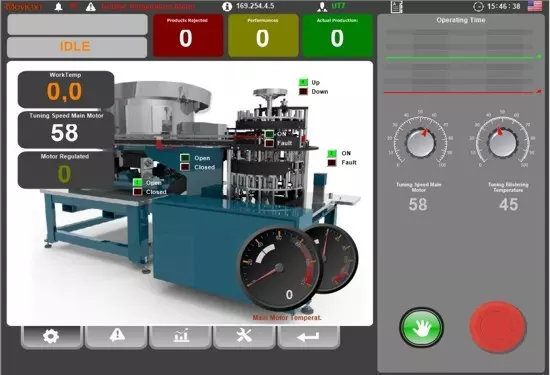Open the statistics bar chart button
Screen dimensions: 550x375
click(181, 337)
